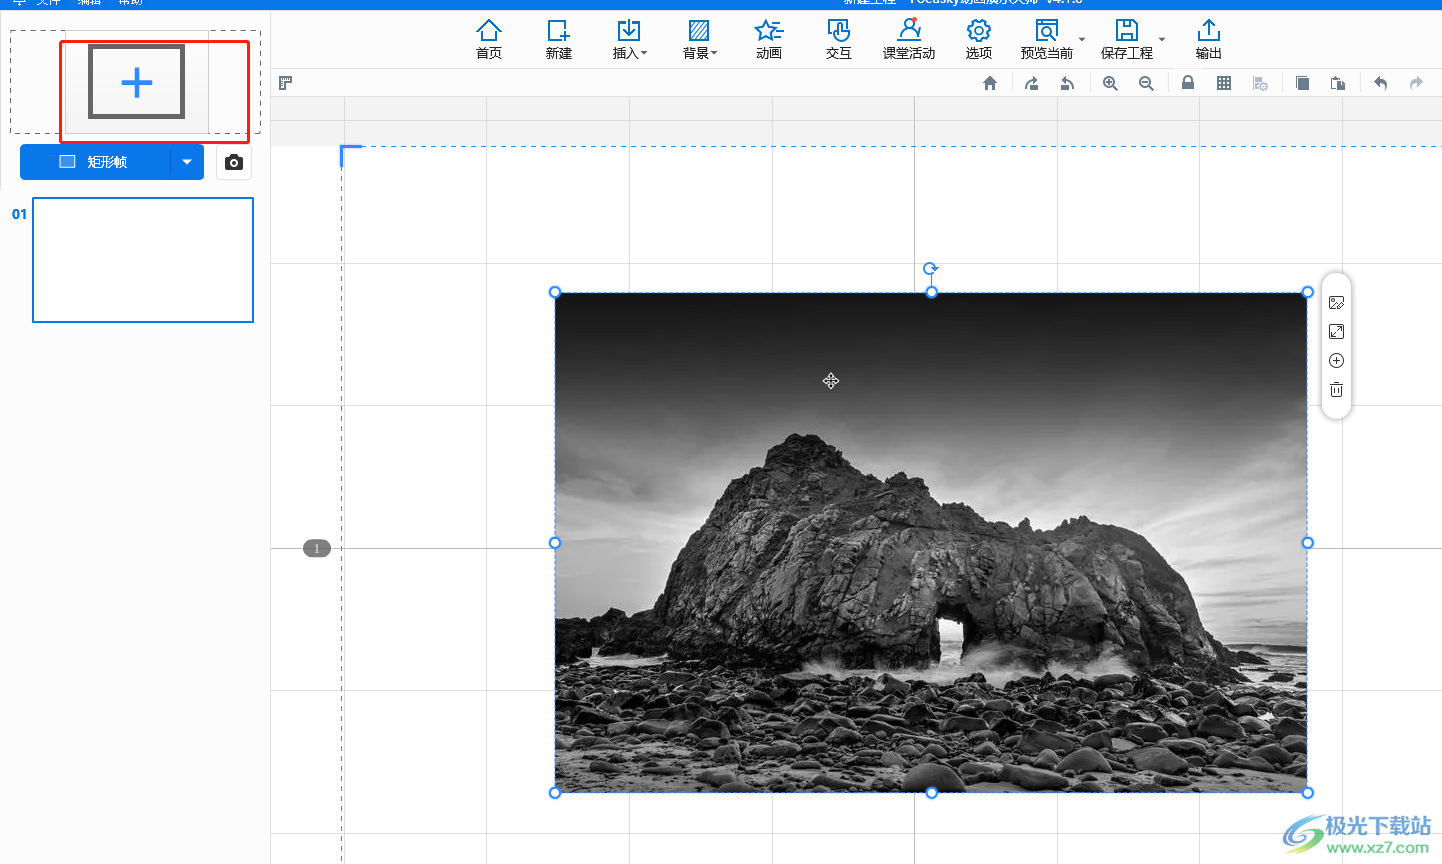This screenshot has width=1442, height=864.
Task: Click the plus to add a new frame
Action: click(x=137, y=82)
